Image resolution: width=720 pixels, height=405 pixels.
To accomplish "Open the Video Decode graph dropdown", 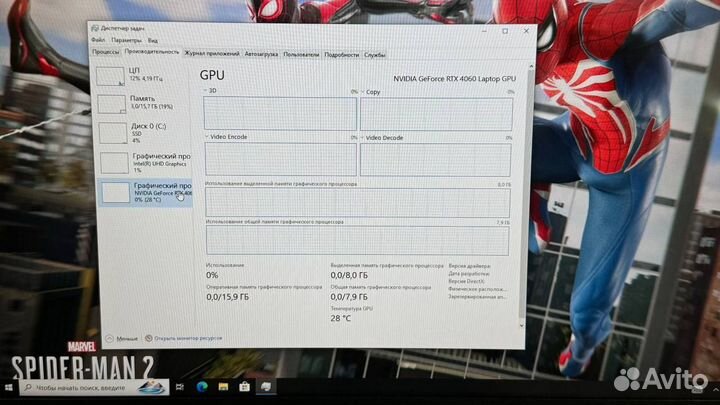I will [363, 137].
